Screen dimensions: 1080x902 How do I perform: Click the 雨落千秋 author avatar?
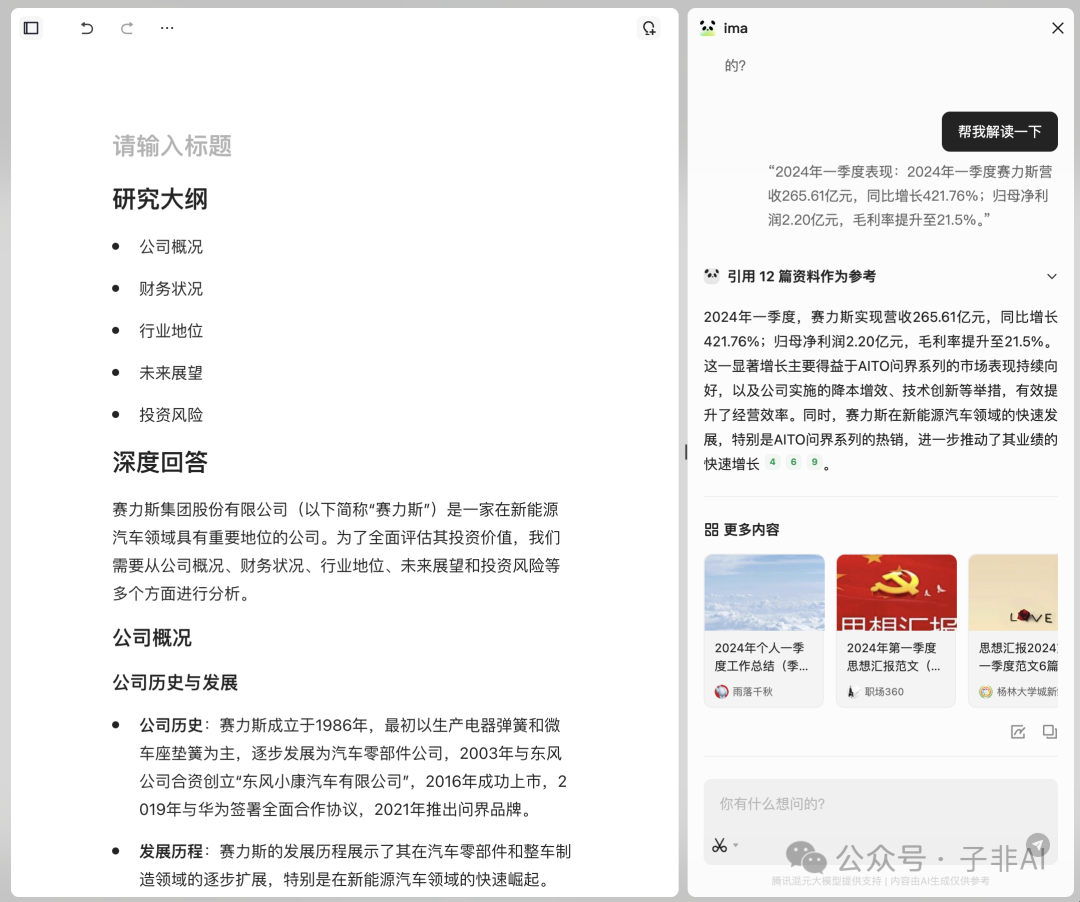pos(721,691)
